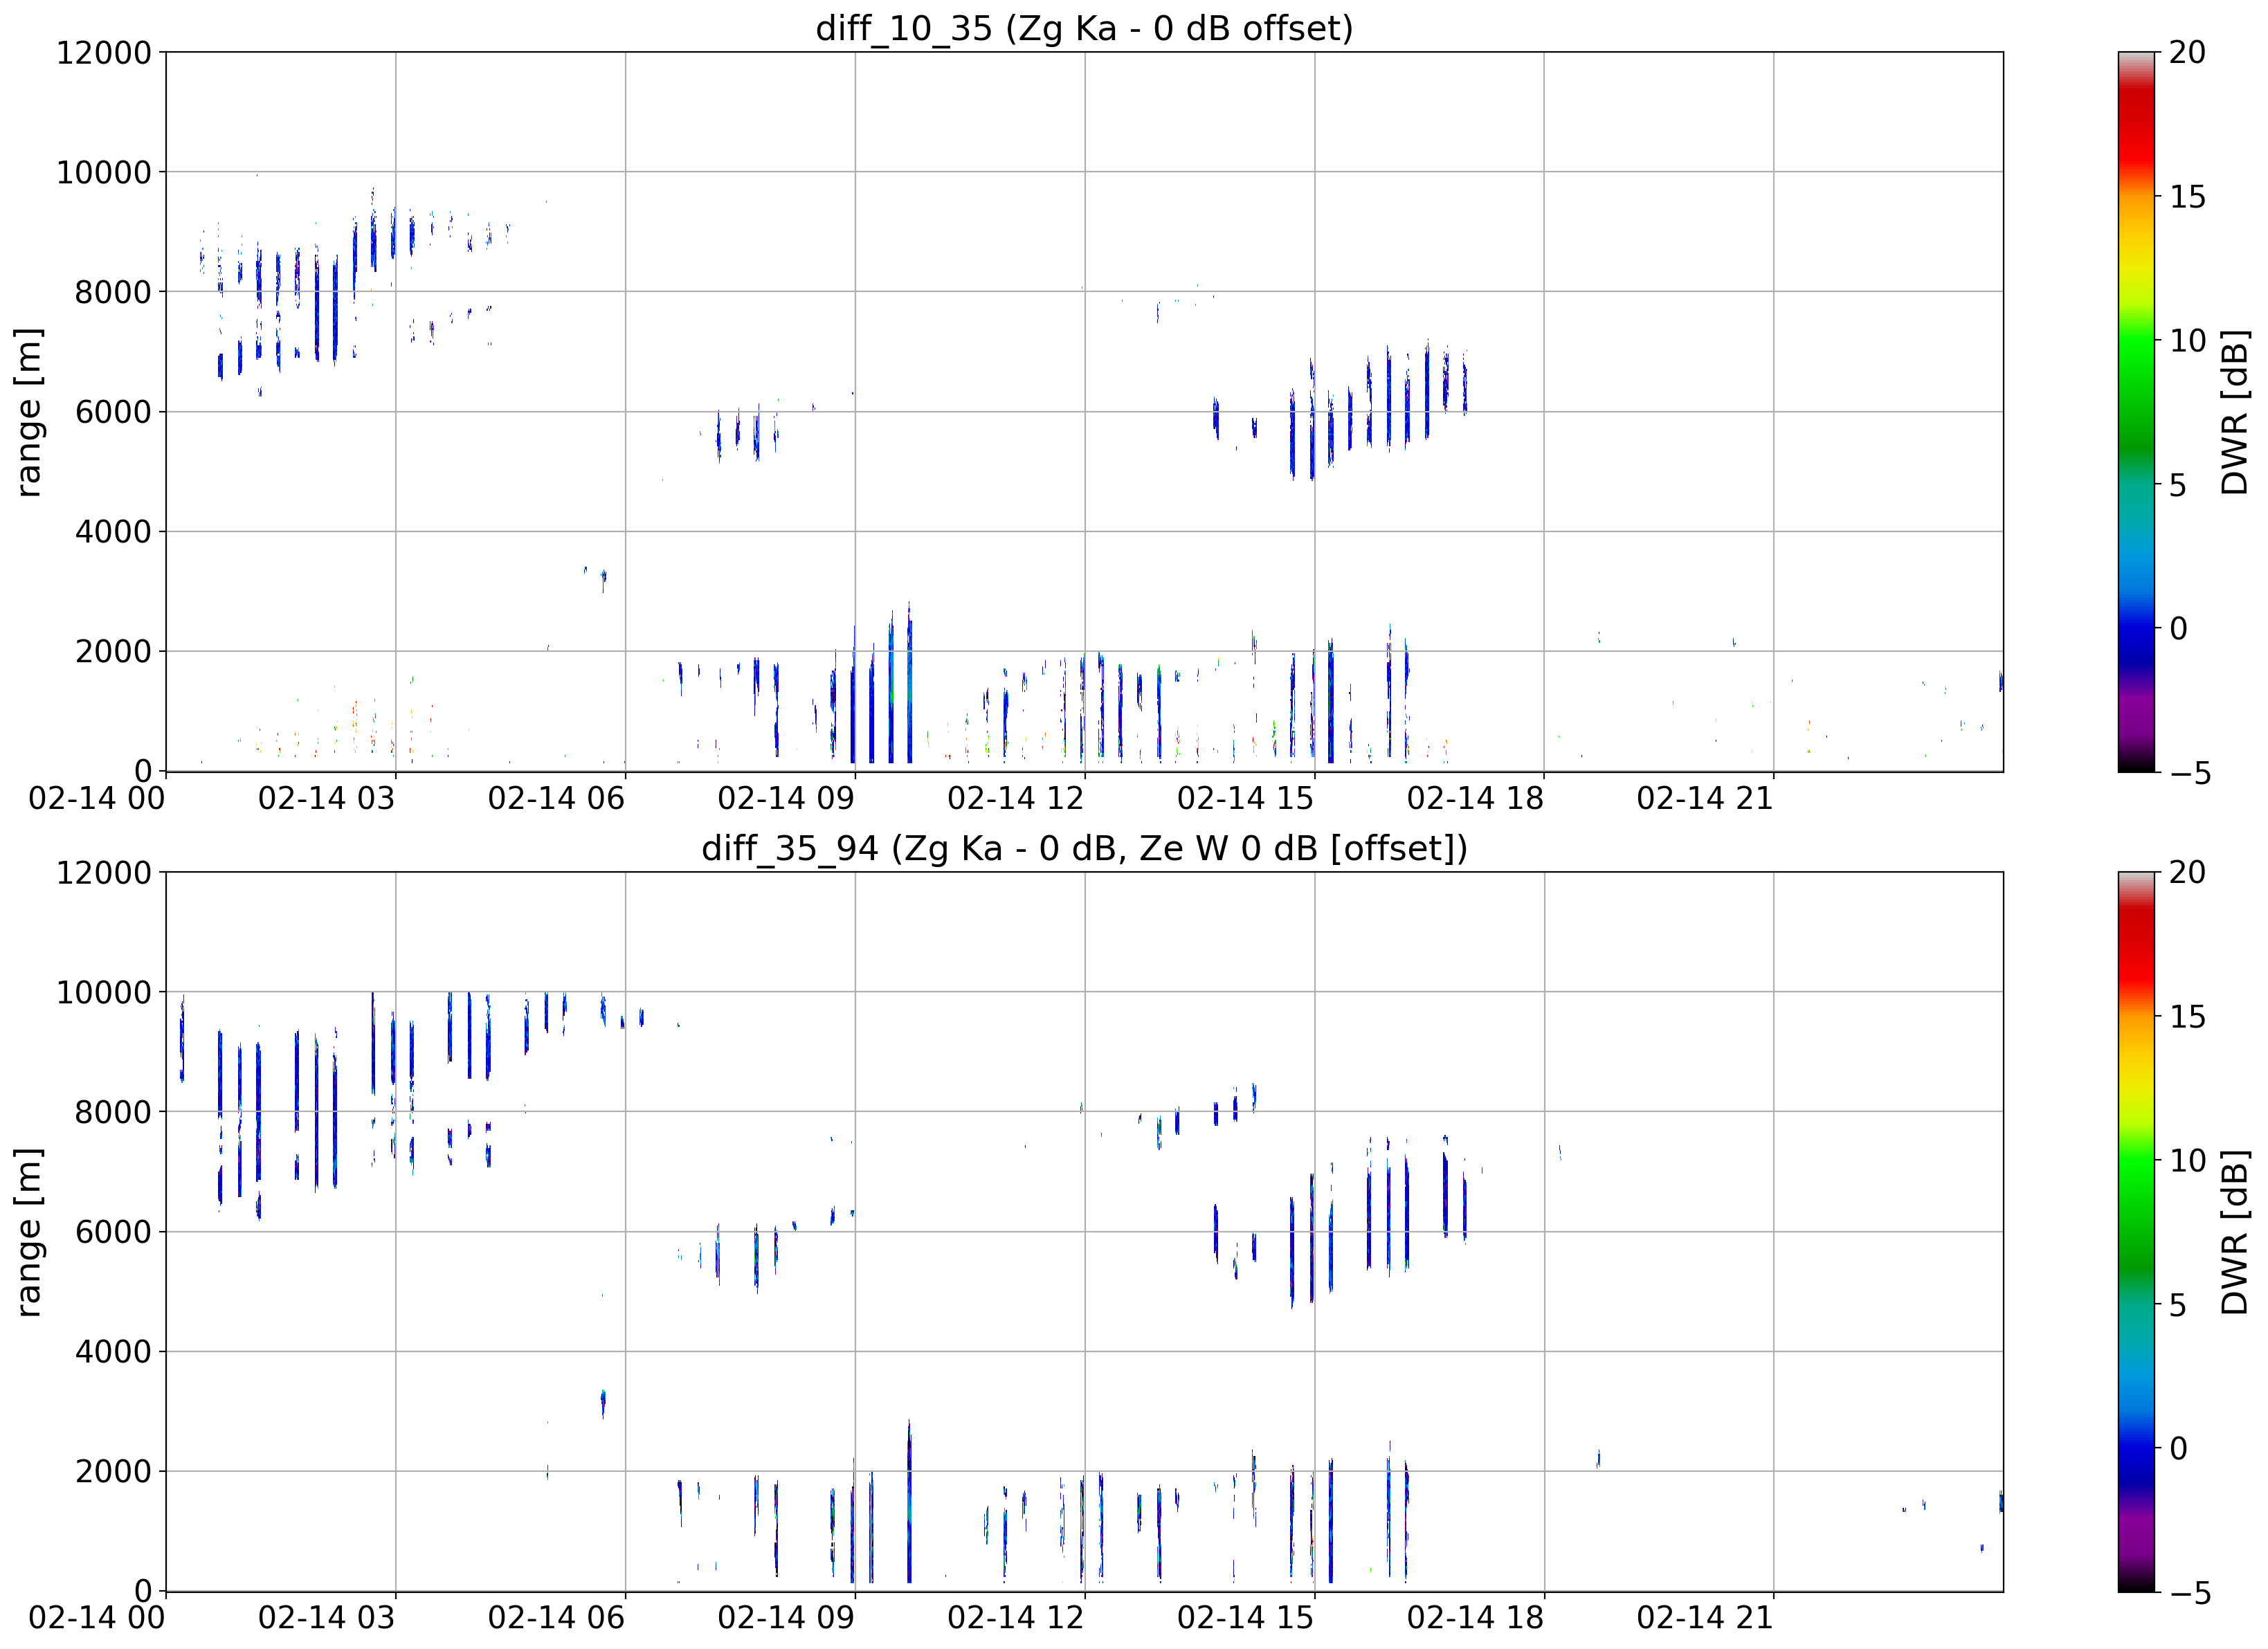Viewport: 2268px width, 1649px height.
Task: Click top colorbar tick label '−5'
Action: tap(2189, 773)
